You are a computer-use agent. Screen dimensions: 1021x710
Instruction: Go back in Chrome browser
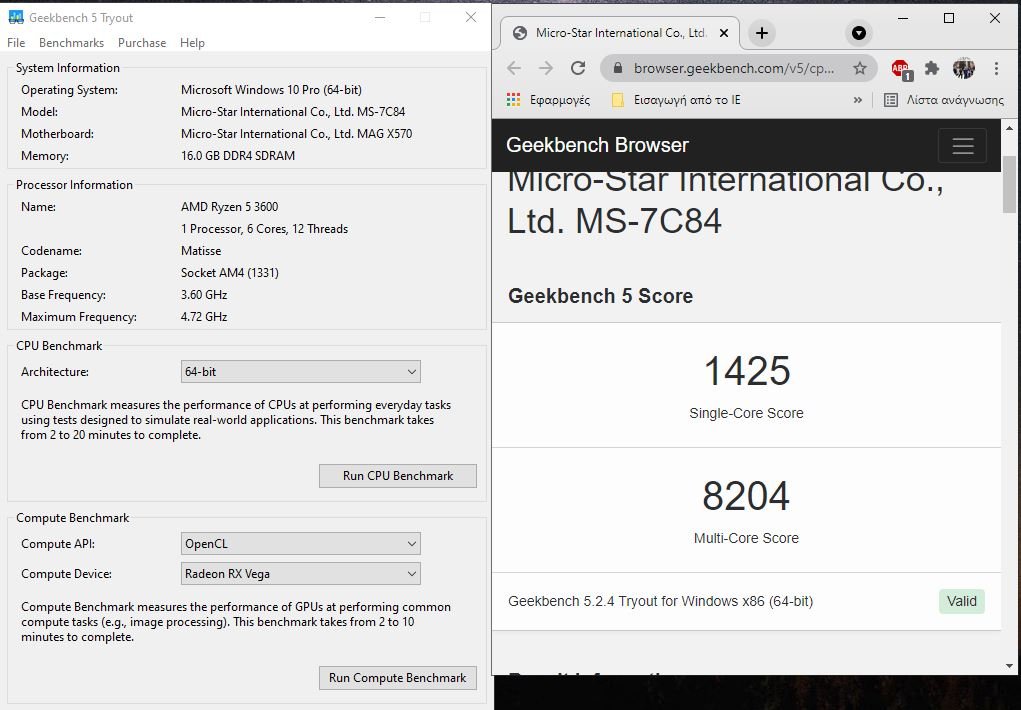coord(514,68)
